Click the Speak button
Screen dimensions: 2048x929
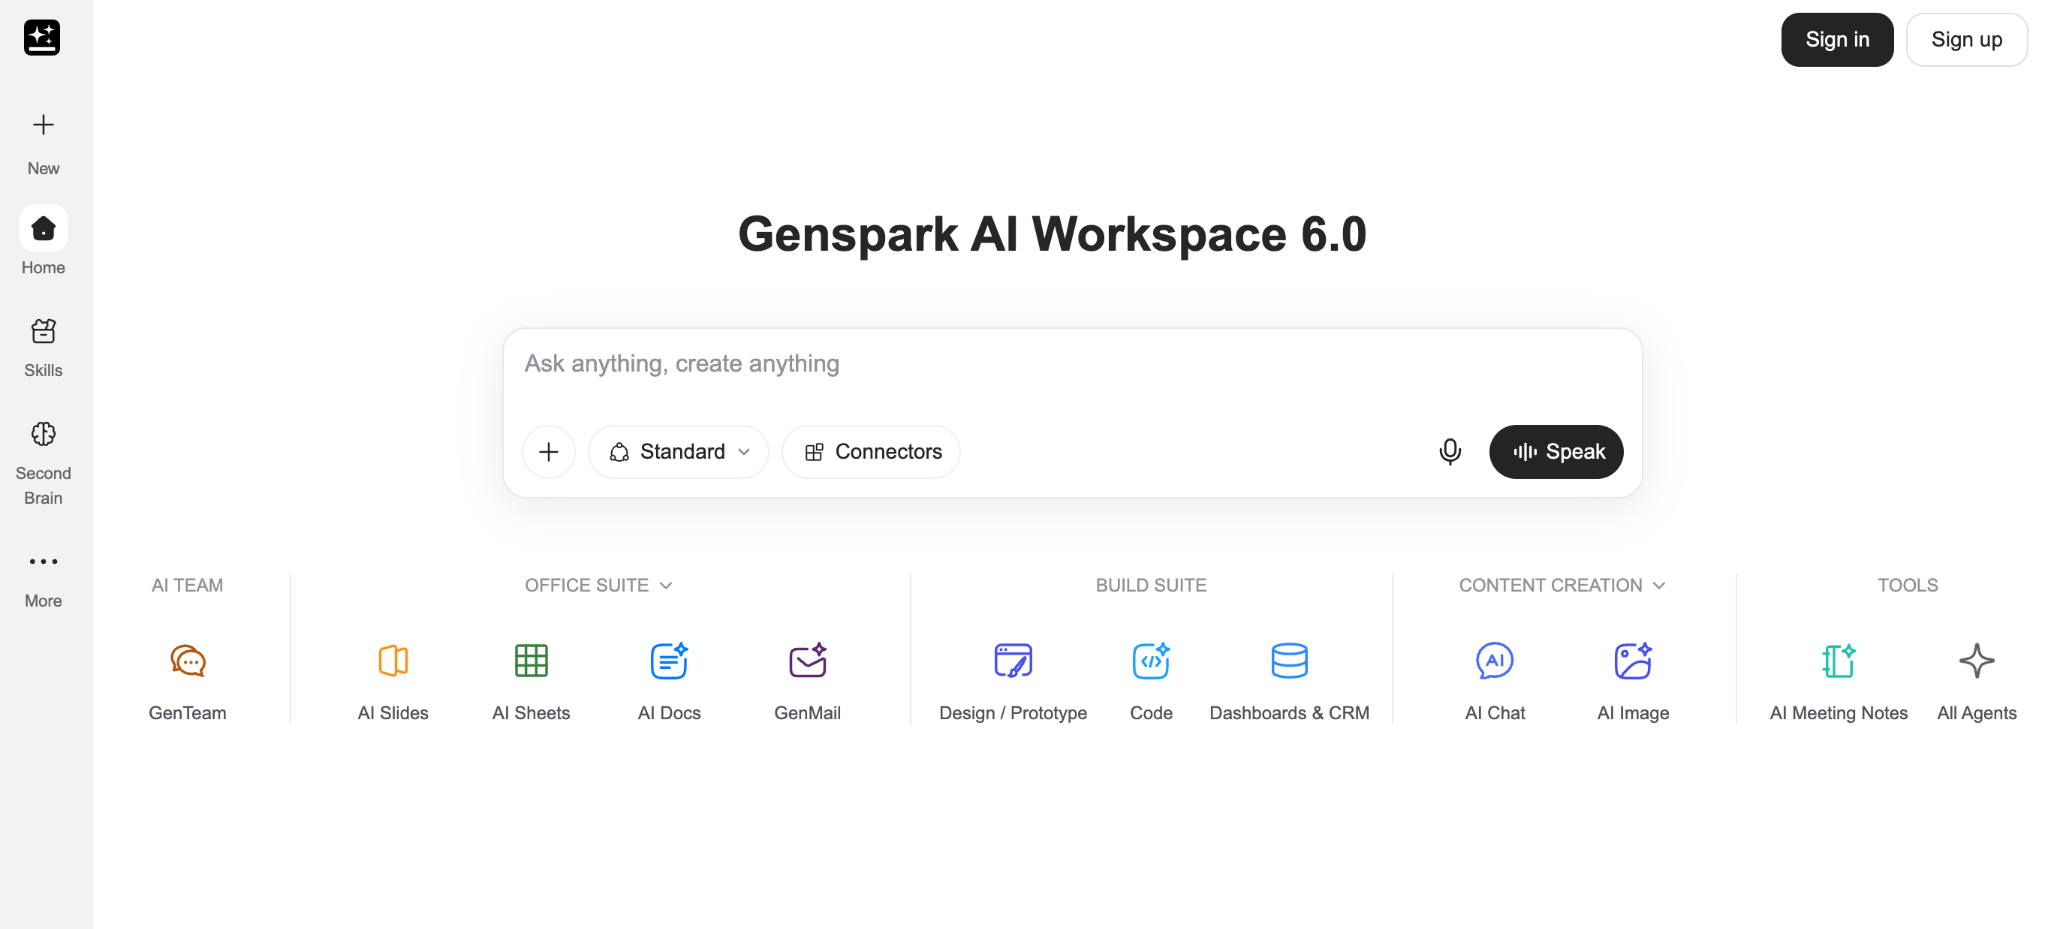pos(1556,452)
